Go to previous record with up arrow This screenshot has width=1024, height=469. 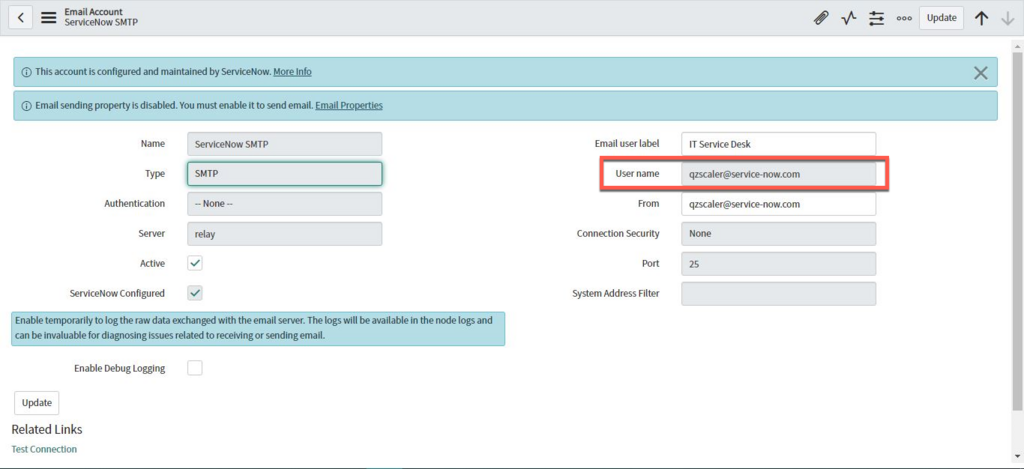click(982, 18)
